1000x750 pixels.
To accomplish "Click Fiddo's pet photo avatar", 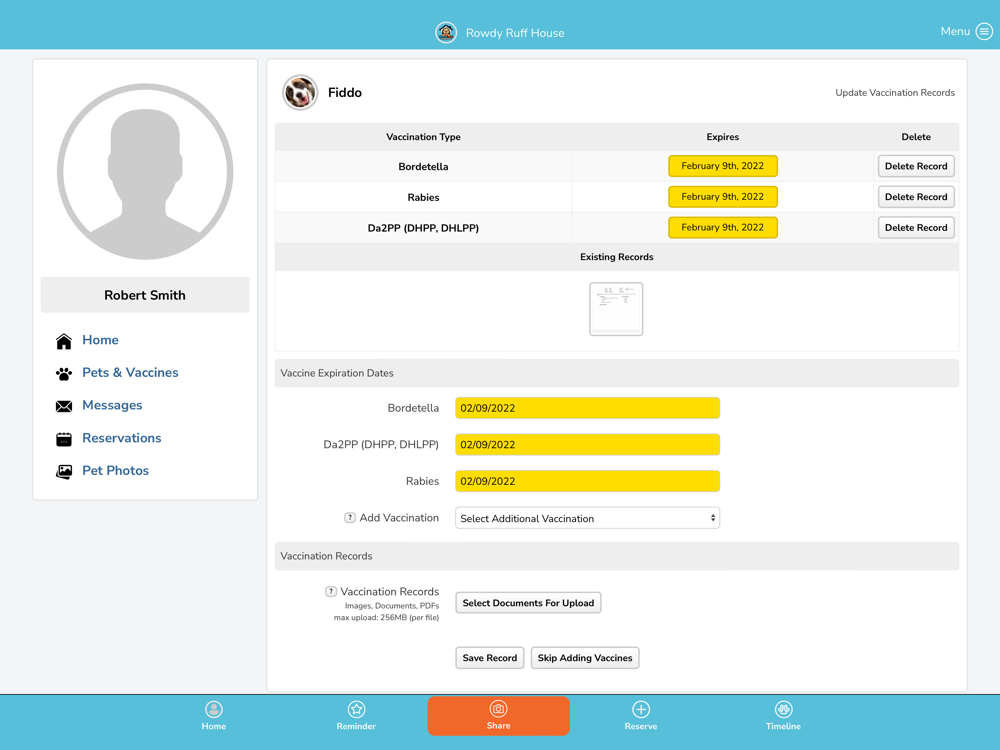I will coord(300,92).
